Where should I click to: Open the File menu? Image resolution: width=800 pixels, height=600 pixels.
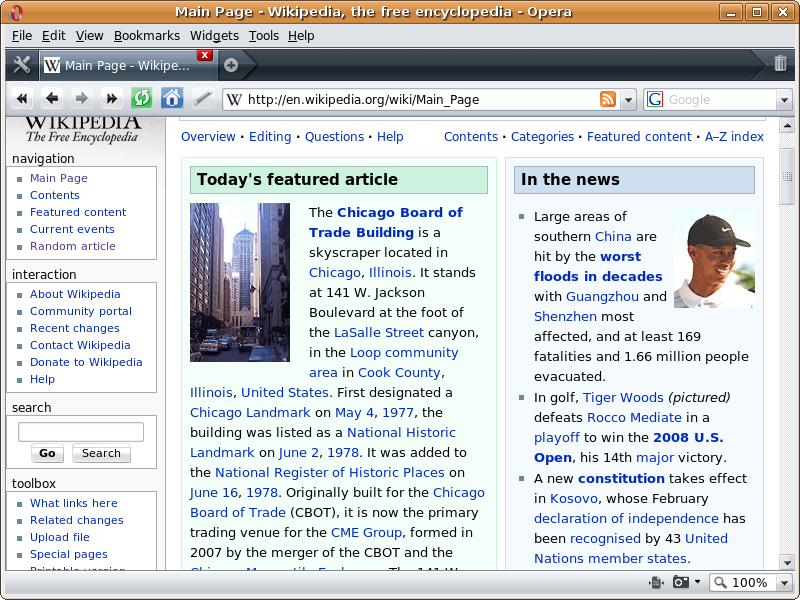coord(22,36)
